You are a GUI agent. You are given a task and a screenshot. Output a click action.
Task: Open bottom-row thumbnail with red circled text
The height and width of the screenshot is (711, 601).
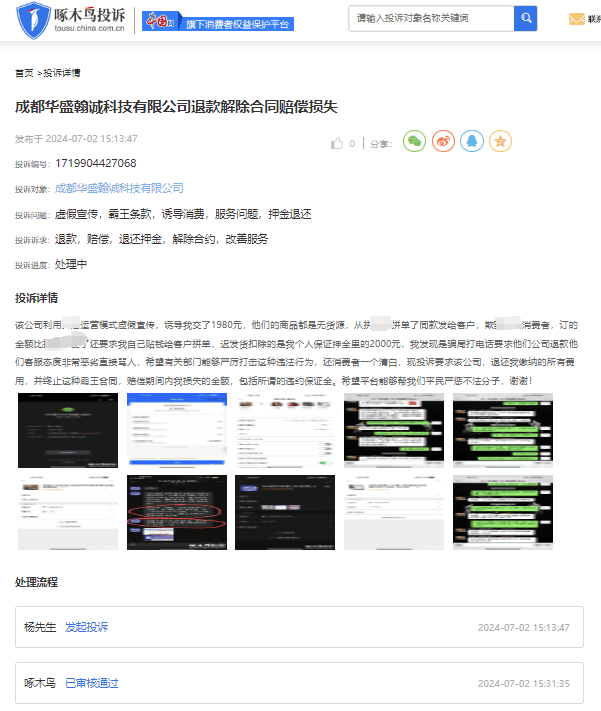pos(177,512)
